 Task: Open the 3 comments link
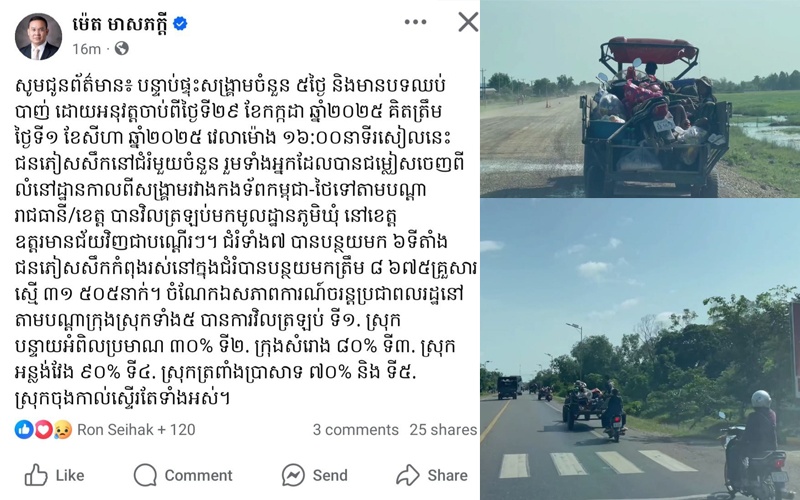coord(356,430)
